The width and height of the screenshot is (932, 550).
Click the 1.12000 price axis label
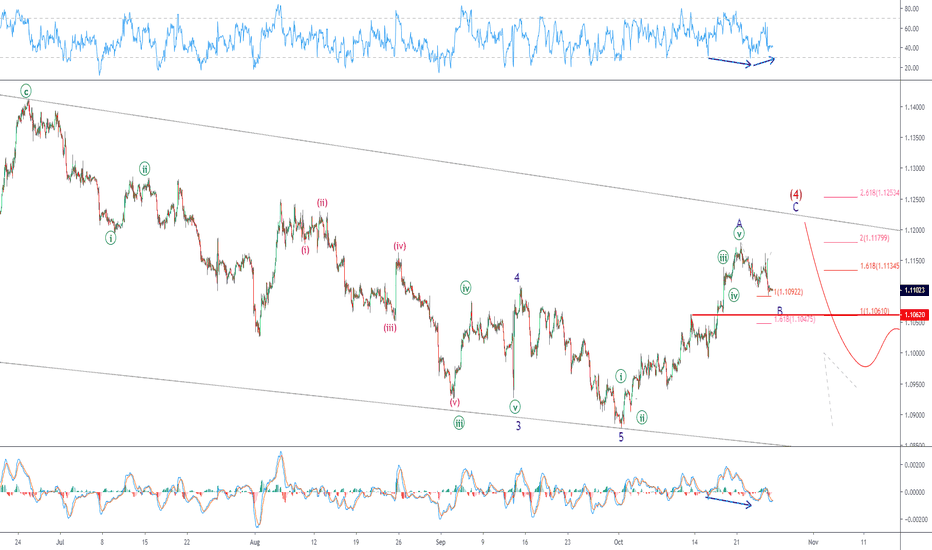(x=915, y=230)
